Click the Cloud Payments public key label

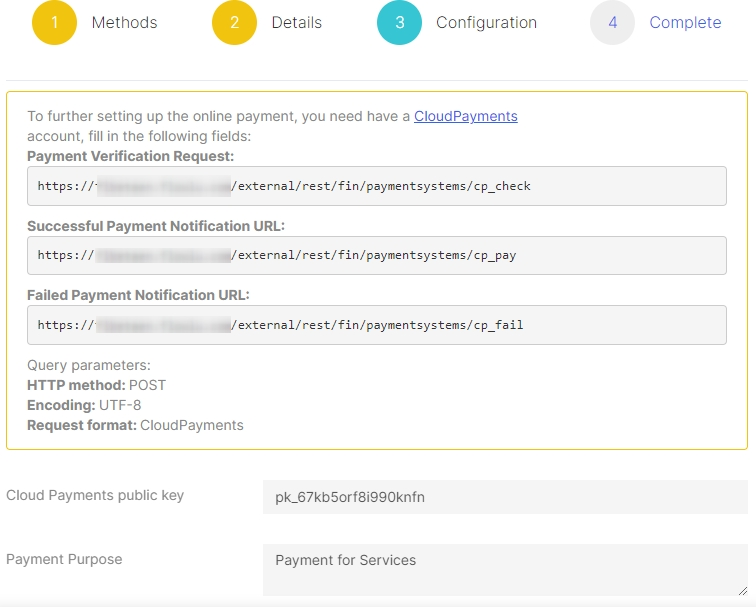[x=95, y=495]
